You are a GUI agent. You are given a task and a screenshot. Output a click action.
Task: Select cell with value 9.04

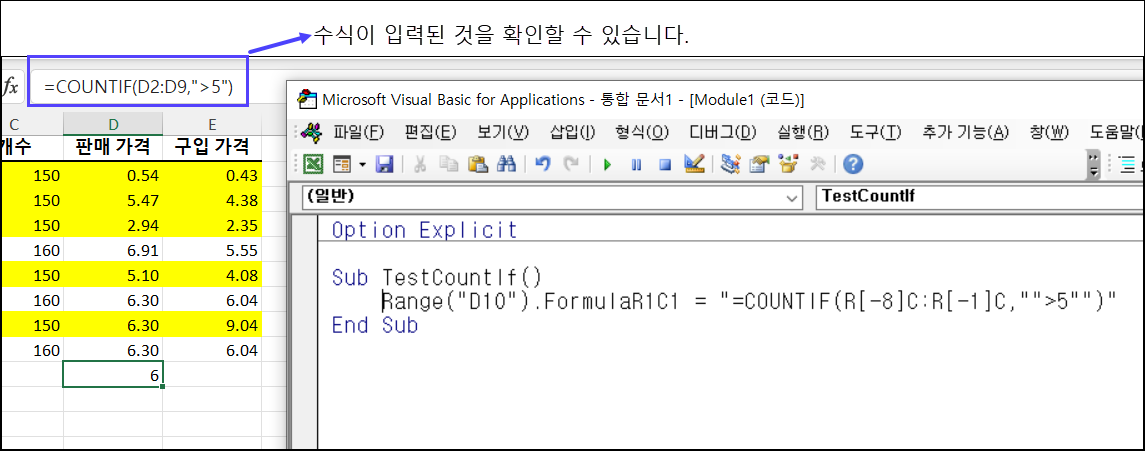click(212, 325)
